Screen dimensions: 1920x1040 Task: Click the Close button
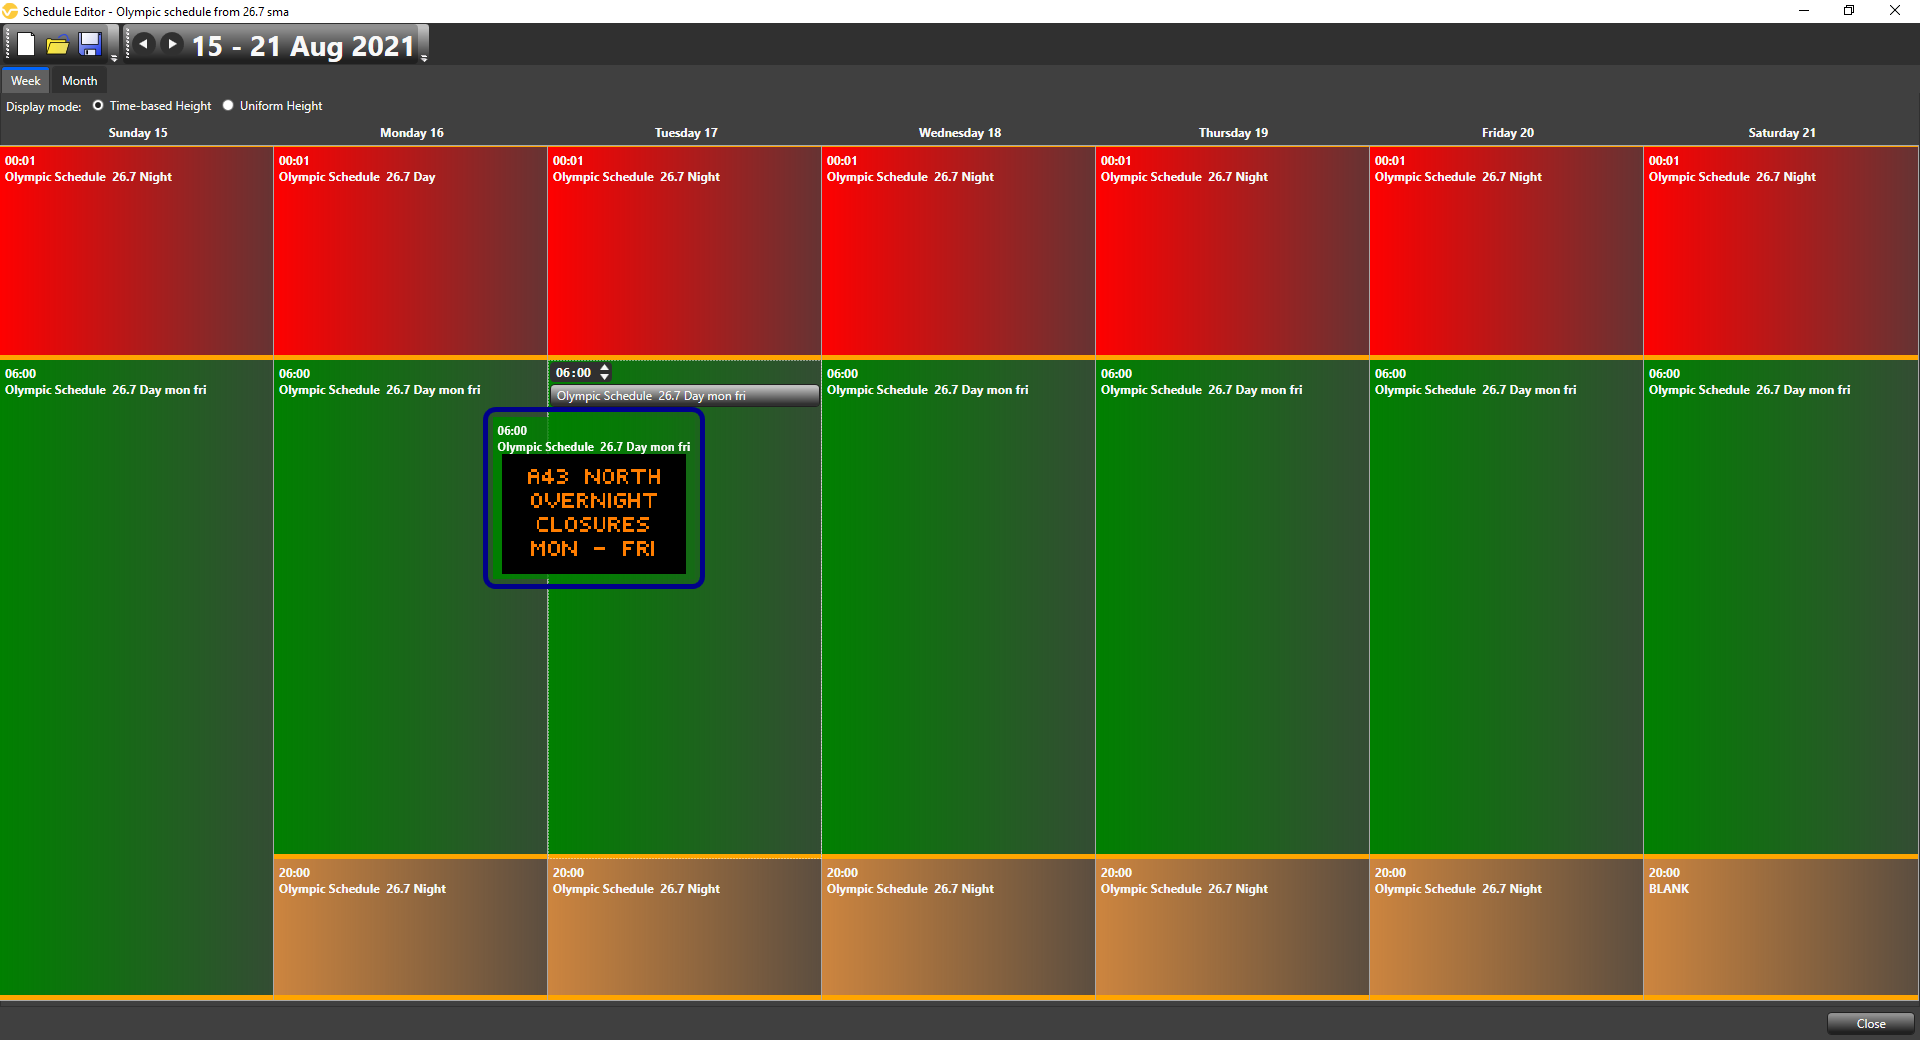click(x=1870, y=1023)
